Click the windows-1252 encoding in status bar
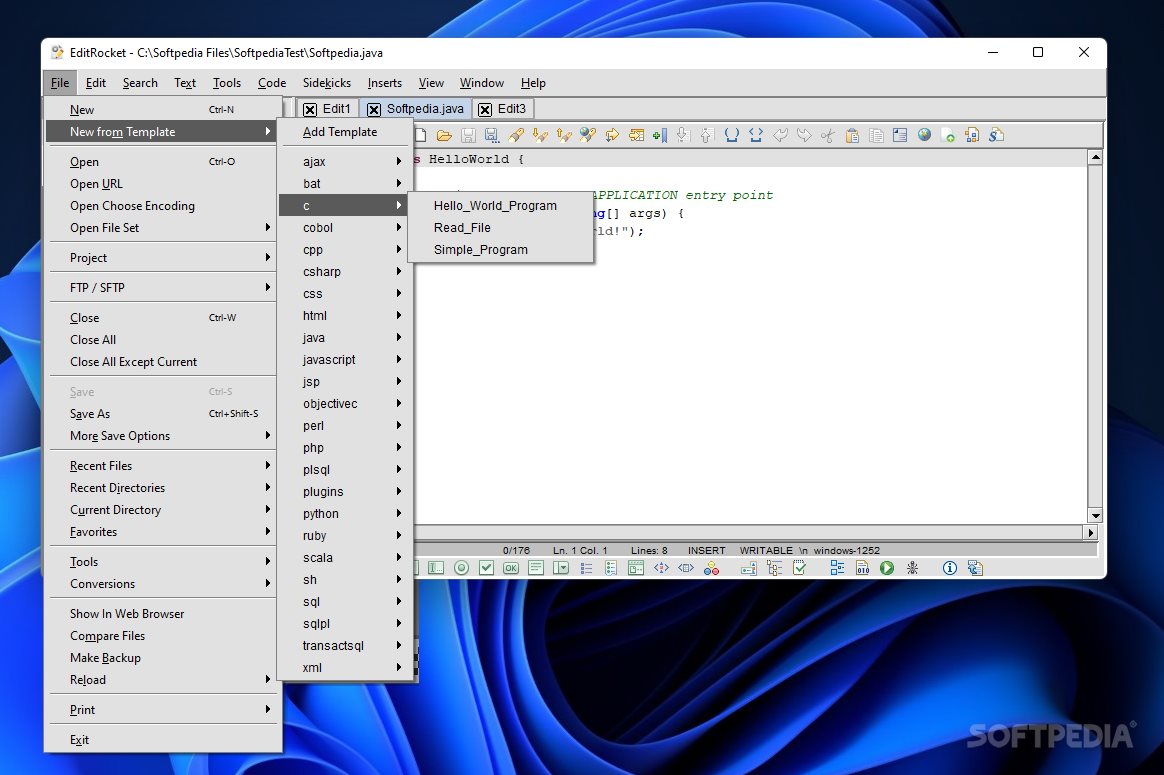Viewport: 1164px width, 775px height. [x=846, y=550]
